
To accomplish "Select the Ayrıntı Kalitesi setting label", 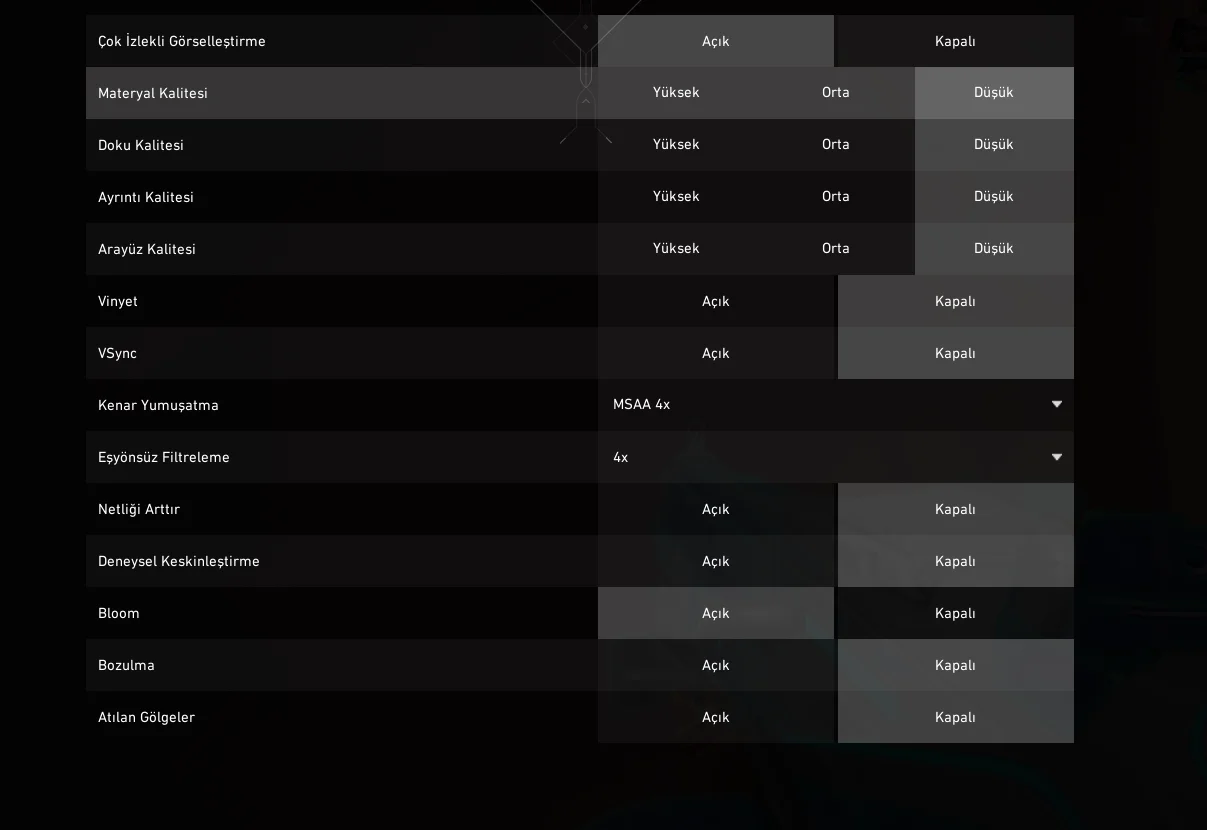I will tap(146, 197).
